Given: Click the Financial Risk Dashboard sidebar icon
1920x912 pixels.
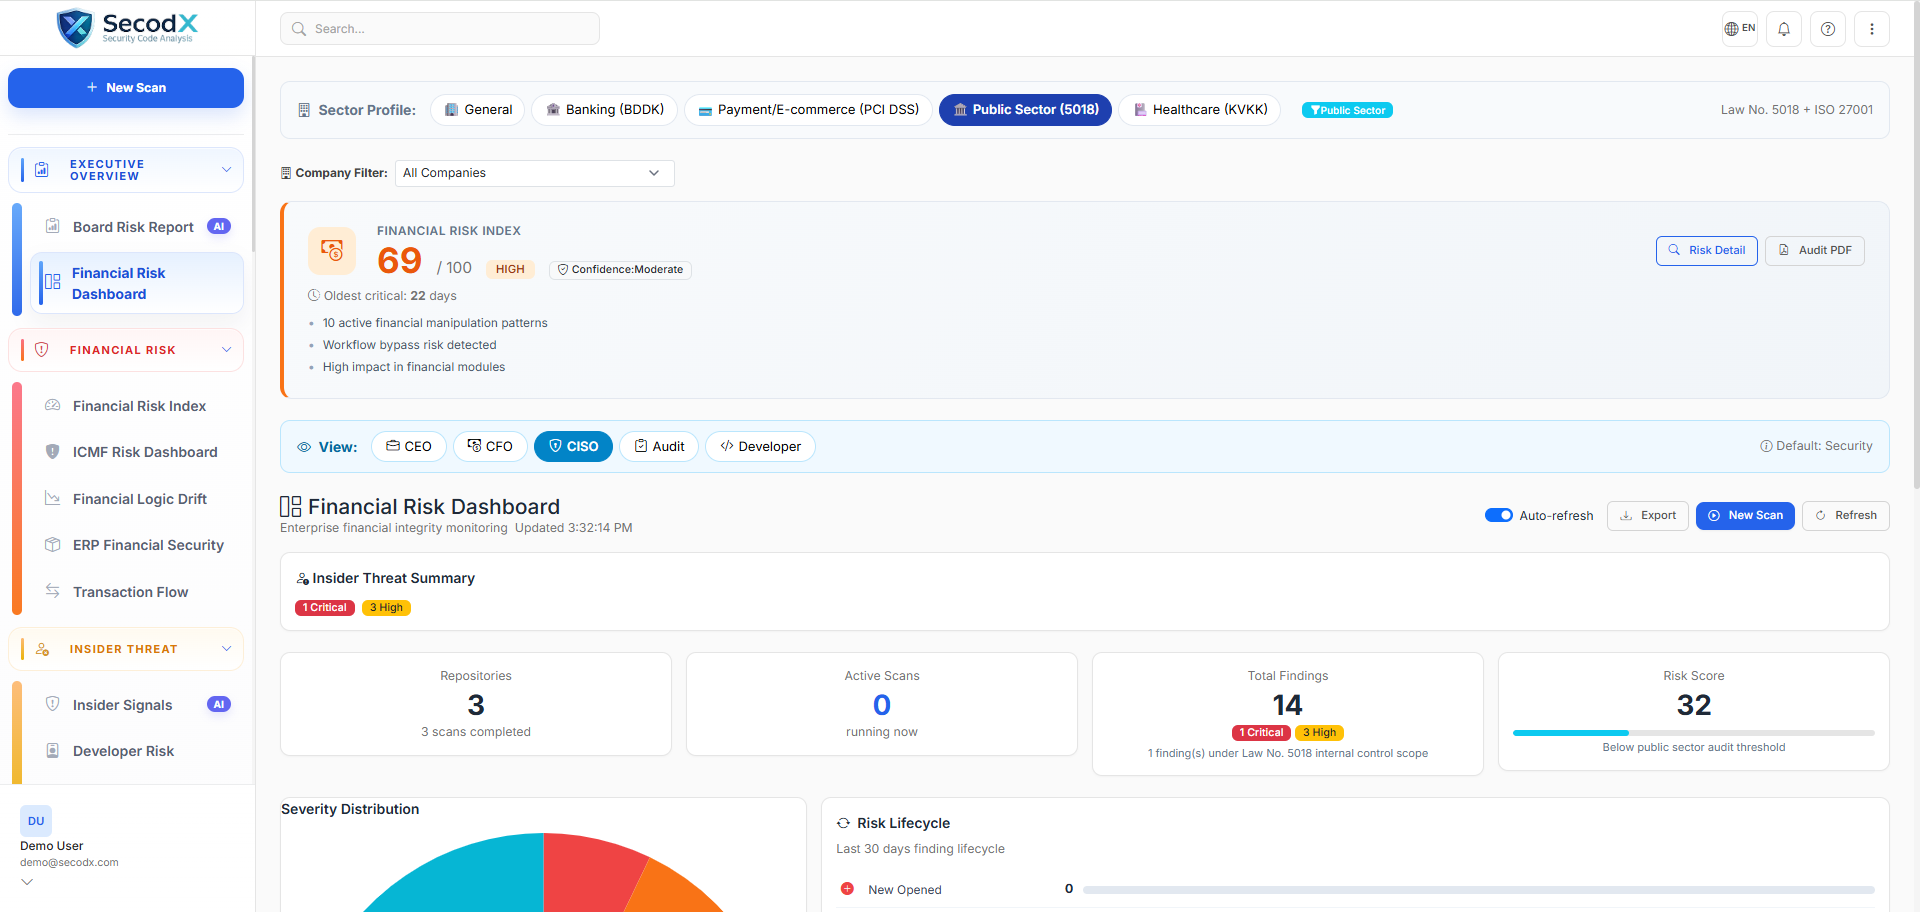Looking at the screenshot, I should [x=53, y=282].
